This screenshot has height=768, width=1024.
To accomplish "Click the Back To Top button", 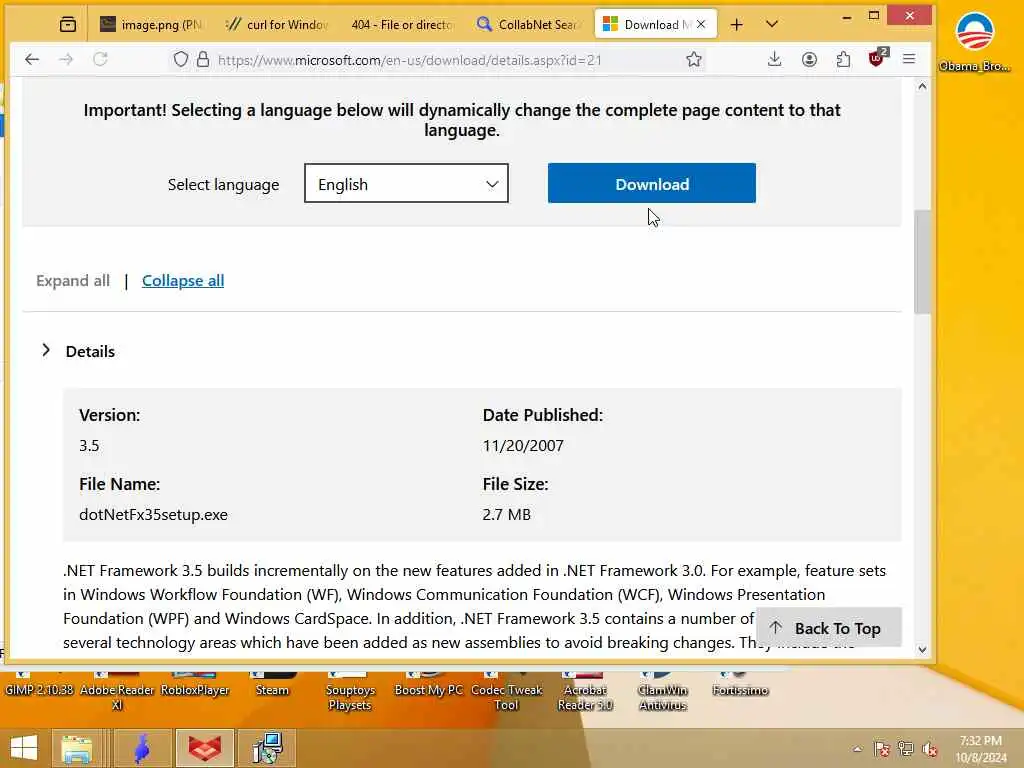I will coord(829,628).
